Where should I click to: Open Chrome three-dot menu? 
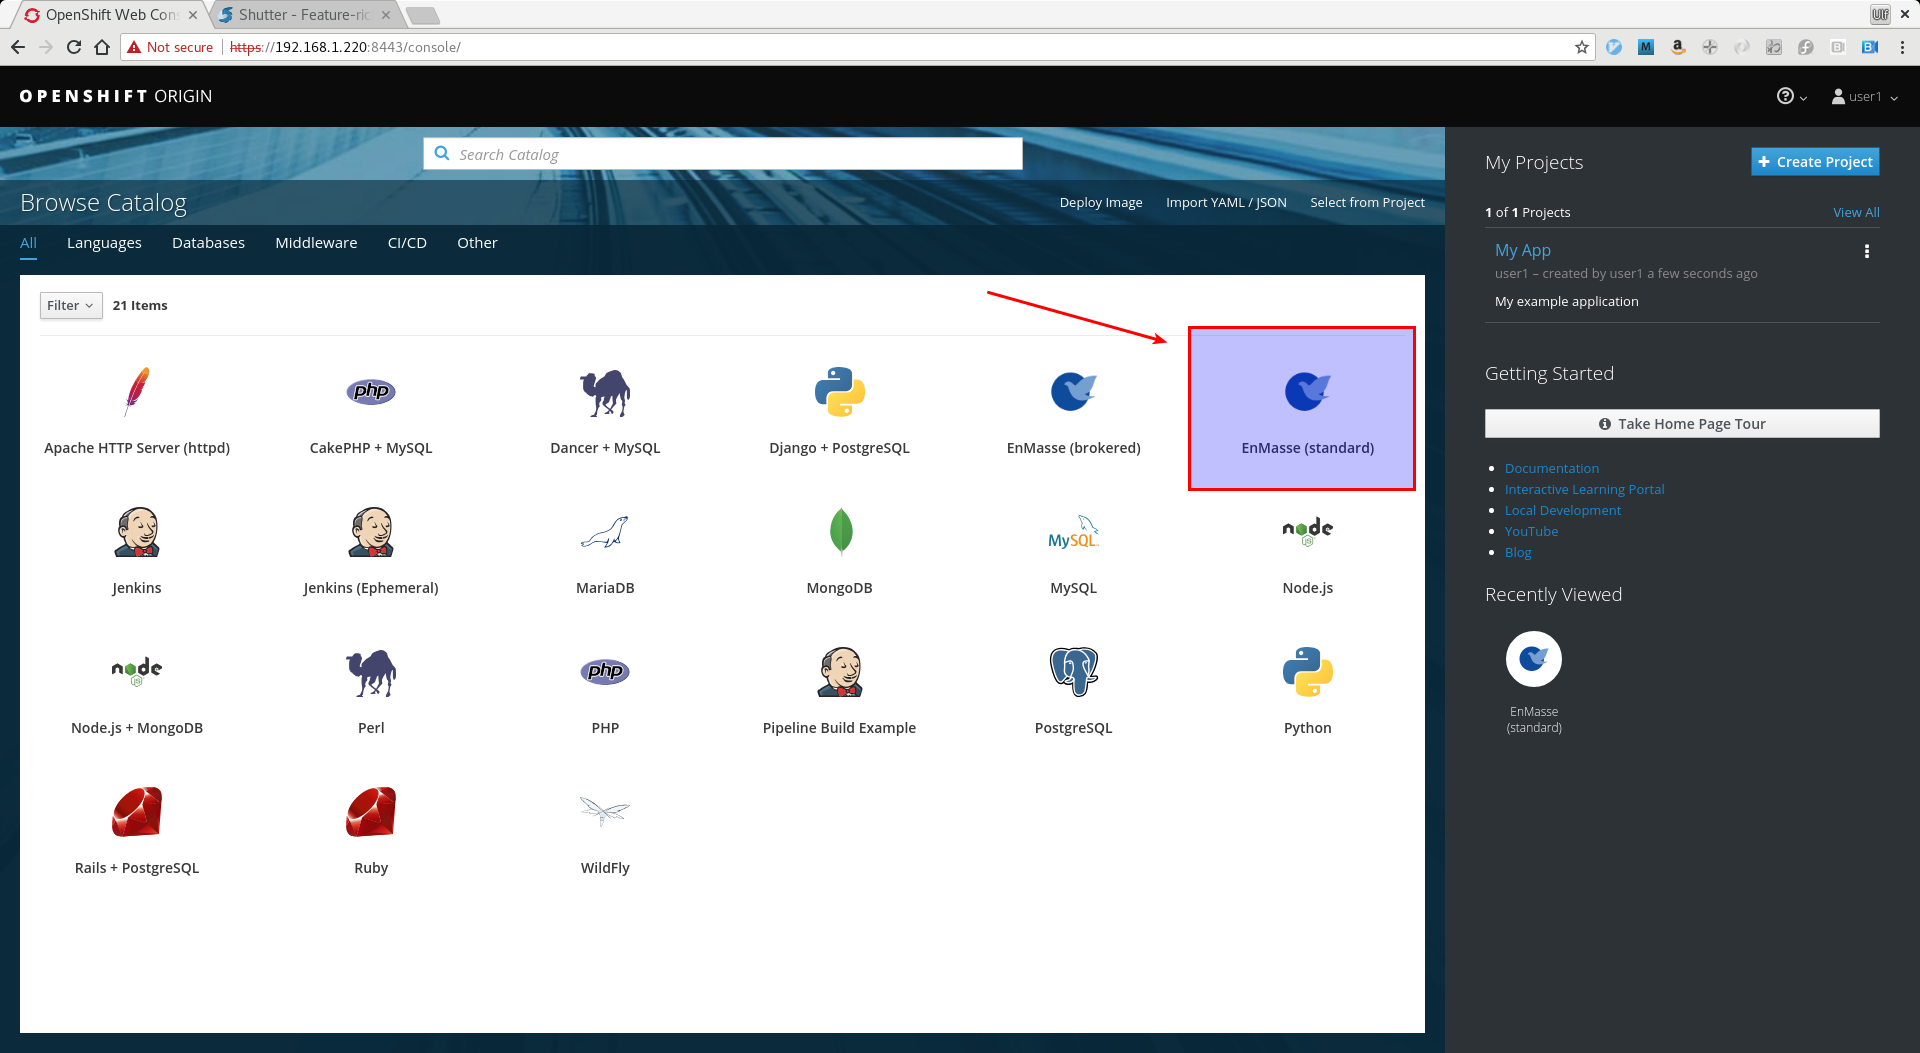point(1902,47)
